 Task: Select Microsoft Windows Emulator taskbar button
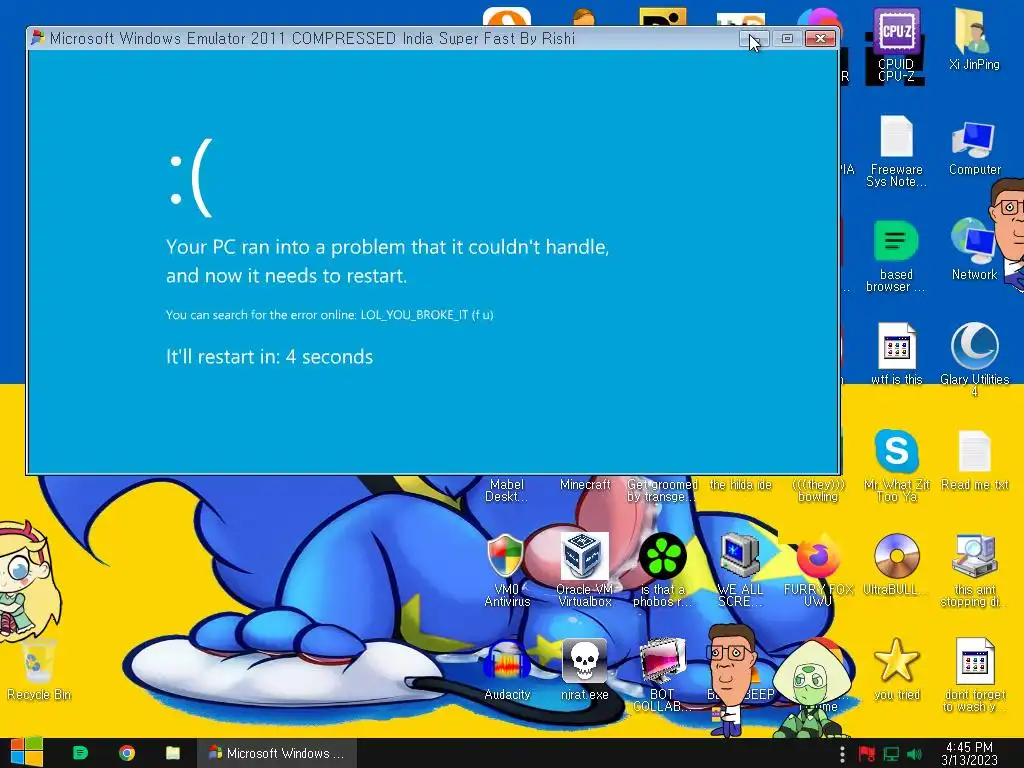[x=277, y=753]
